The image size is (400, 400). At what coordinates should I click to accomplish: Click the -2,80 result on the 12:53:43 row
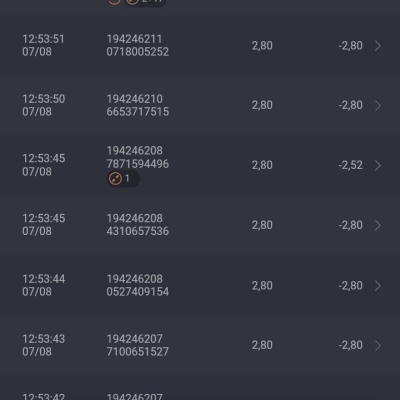coord(350,345)
